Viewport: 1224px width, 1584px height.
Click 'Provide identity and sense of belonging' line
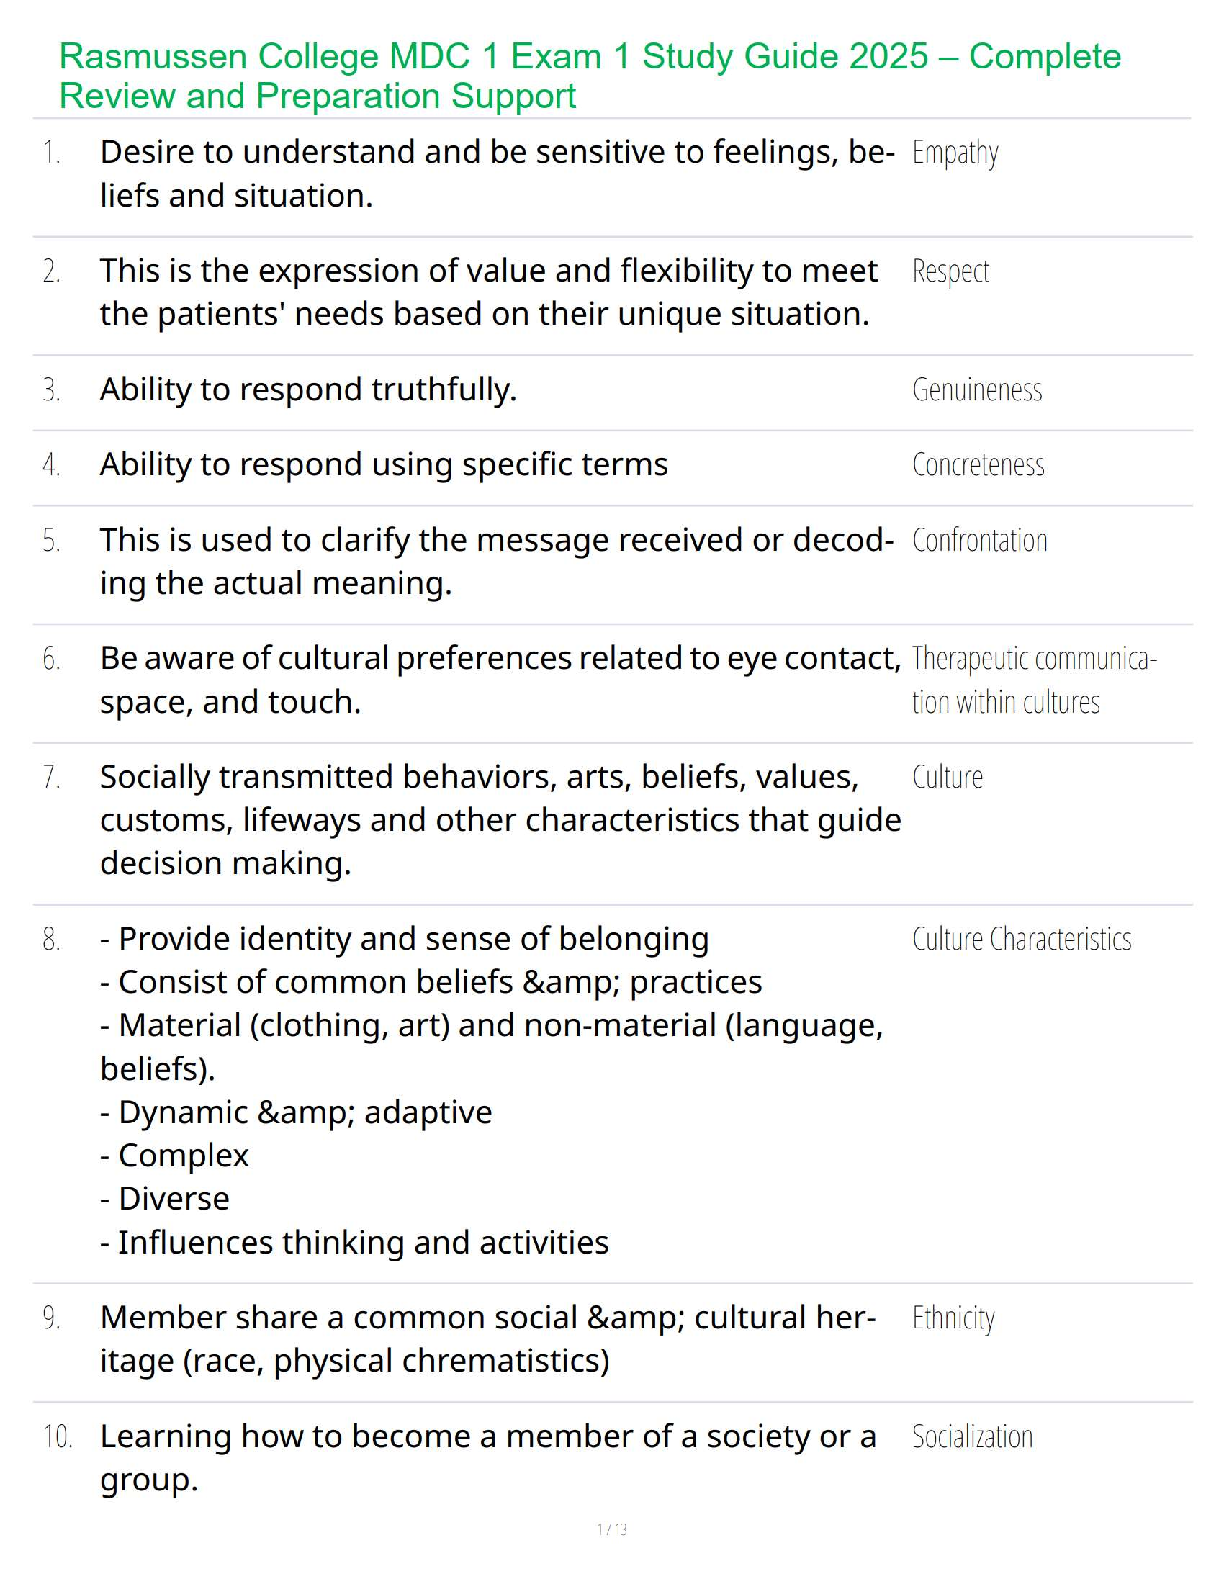click(x=405, y=939)
